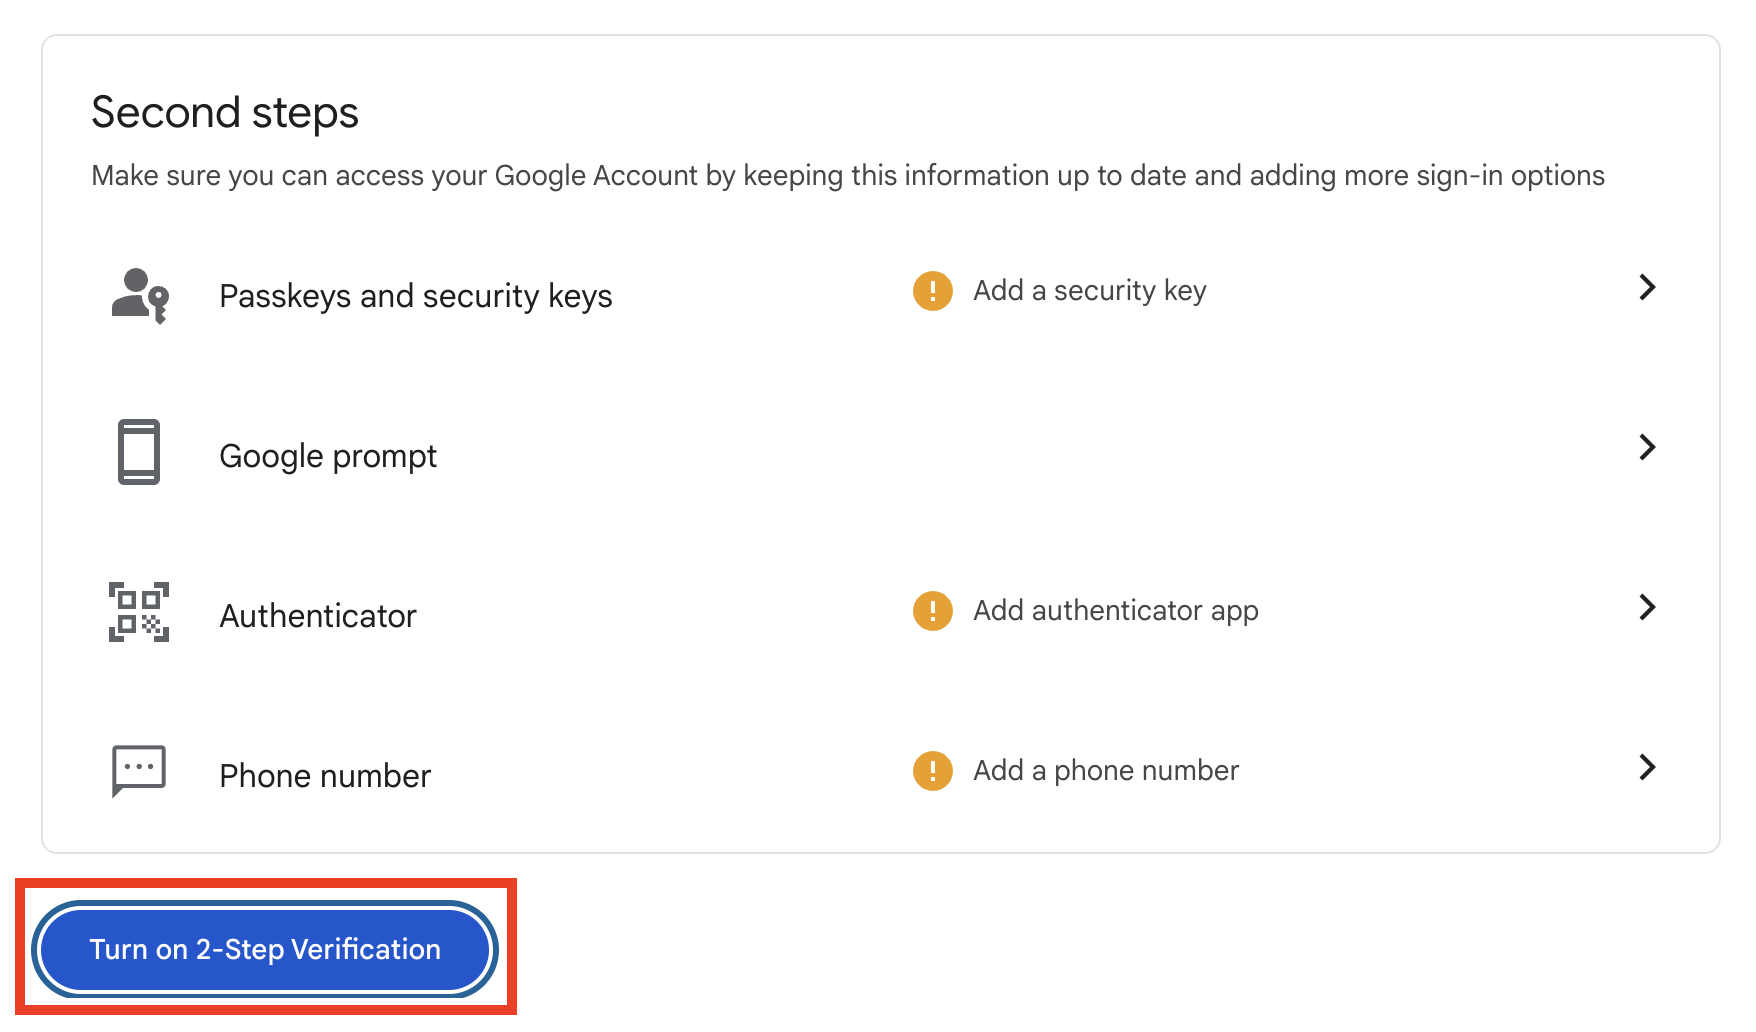Select the Passkeys and security keys option

click(415, 296)
